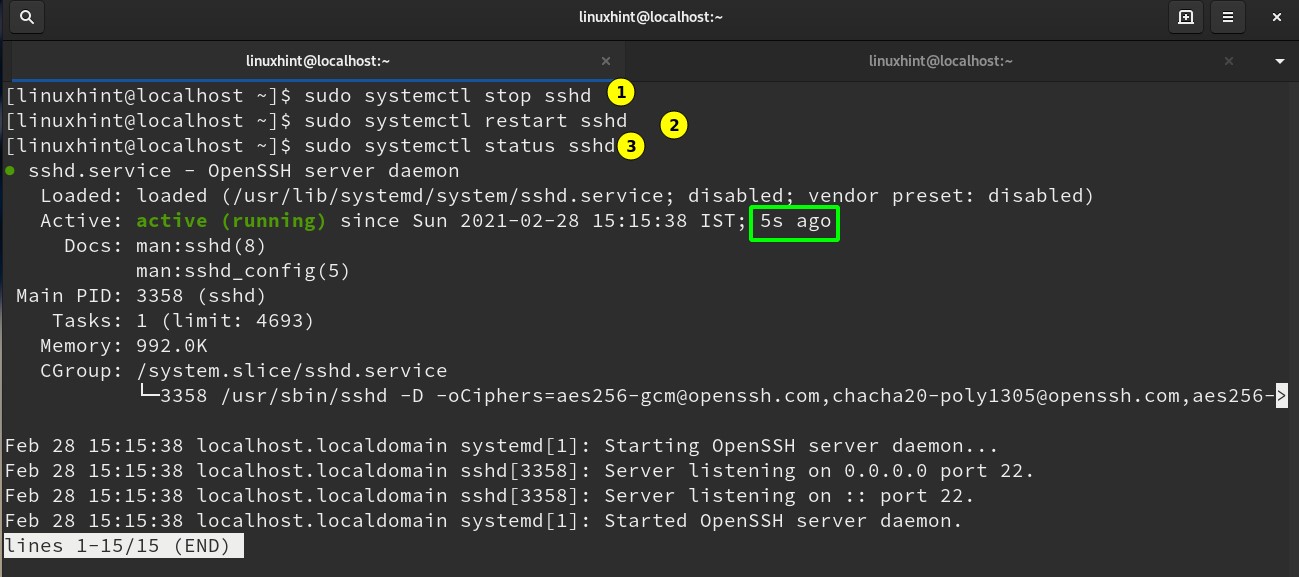Open the hamburger menu
Viewport: 1299px width, 577px height.
coord(1228,17)
